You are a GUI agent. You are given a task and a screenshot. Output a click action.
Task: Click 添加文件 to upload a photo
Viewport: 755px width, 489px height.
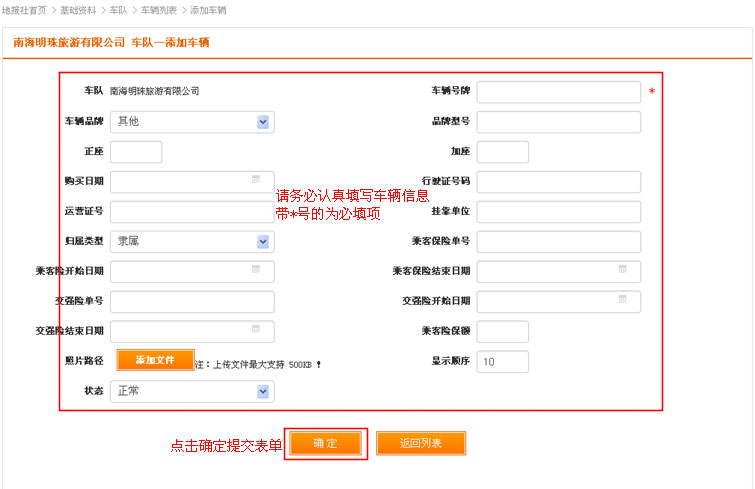click(155, 360)
